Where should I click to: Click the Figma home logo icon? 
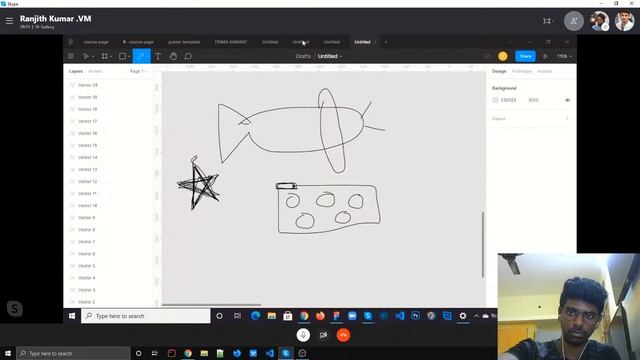pos(71,42)
